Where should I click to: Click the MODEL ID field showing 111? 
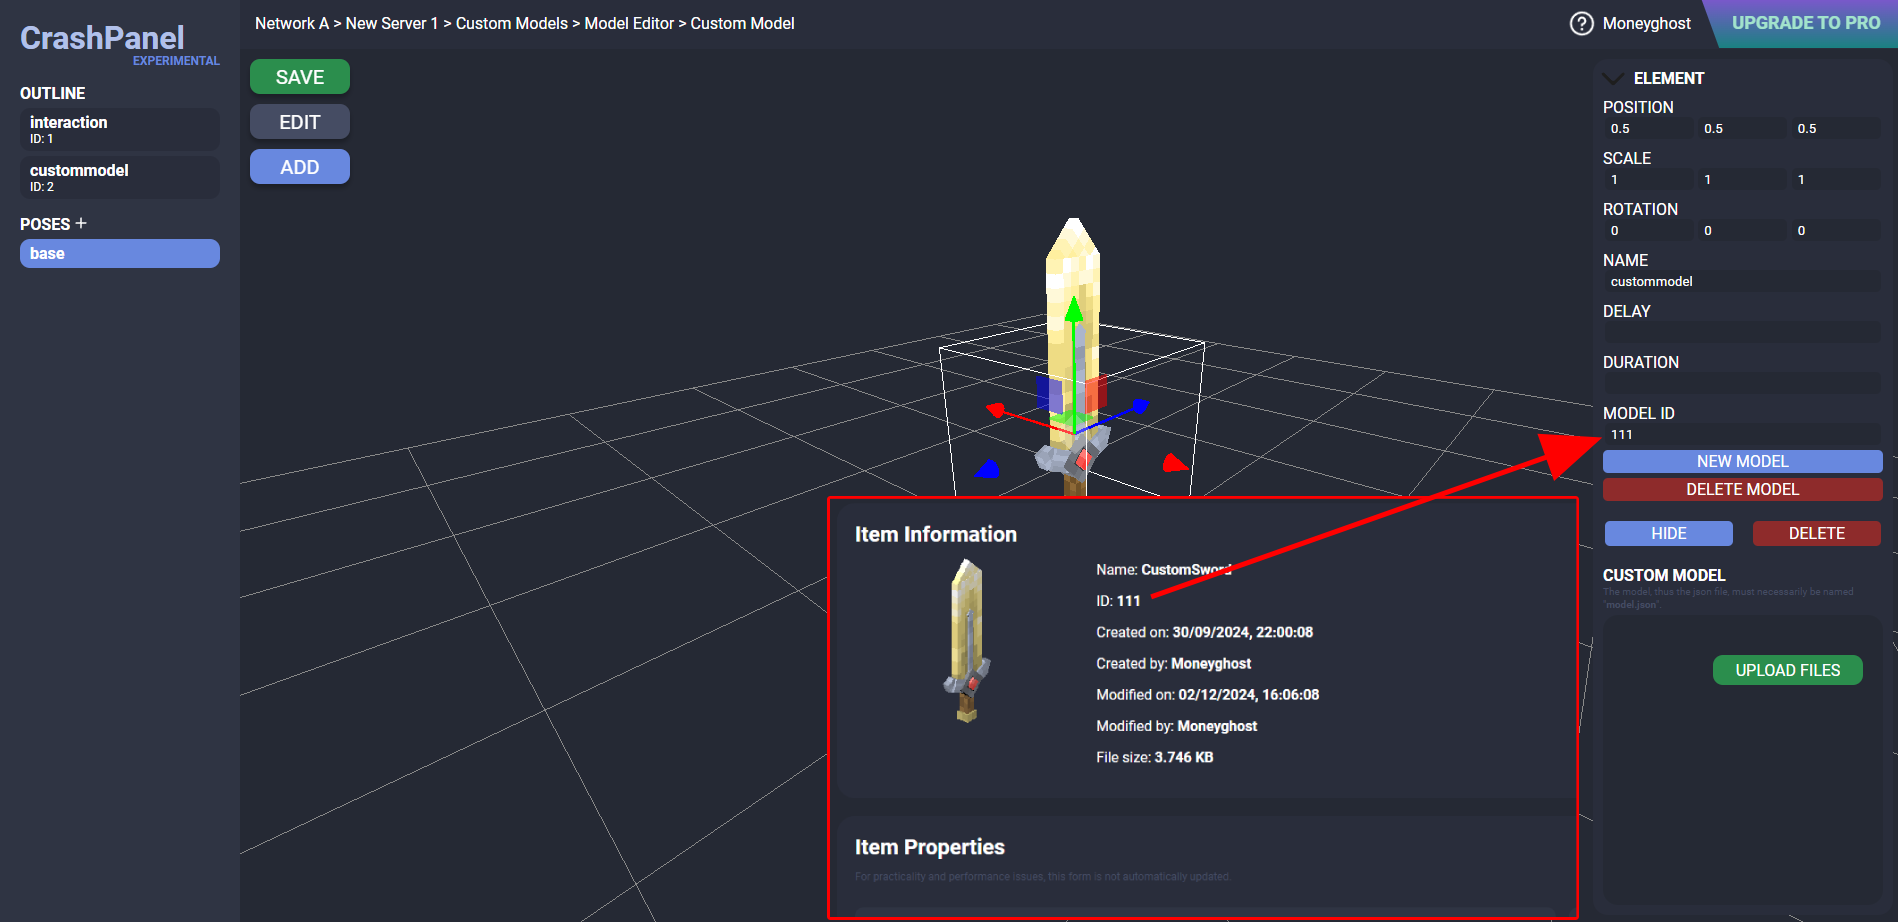(x=1740, y=435)
